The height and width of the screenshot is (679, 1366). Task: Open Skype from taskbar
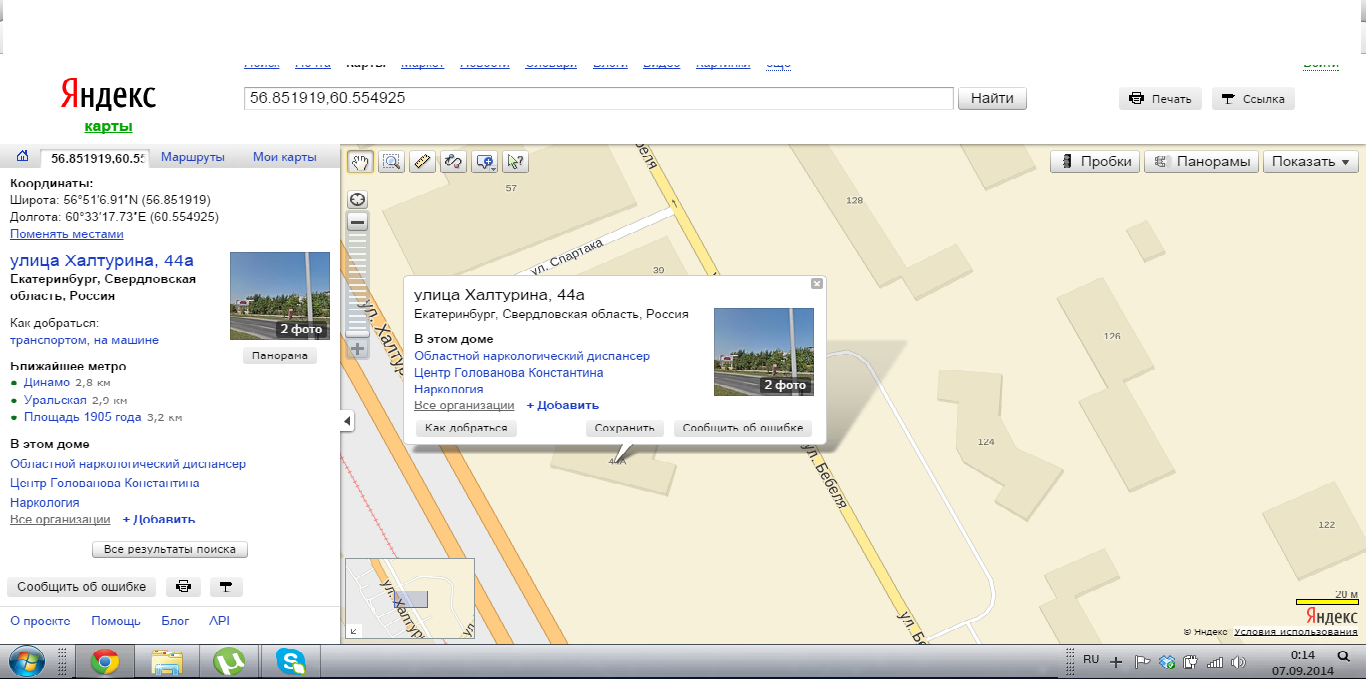[x=291, y=662]
